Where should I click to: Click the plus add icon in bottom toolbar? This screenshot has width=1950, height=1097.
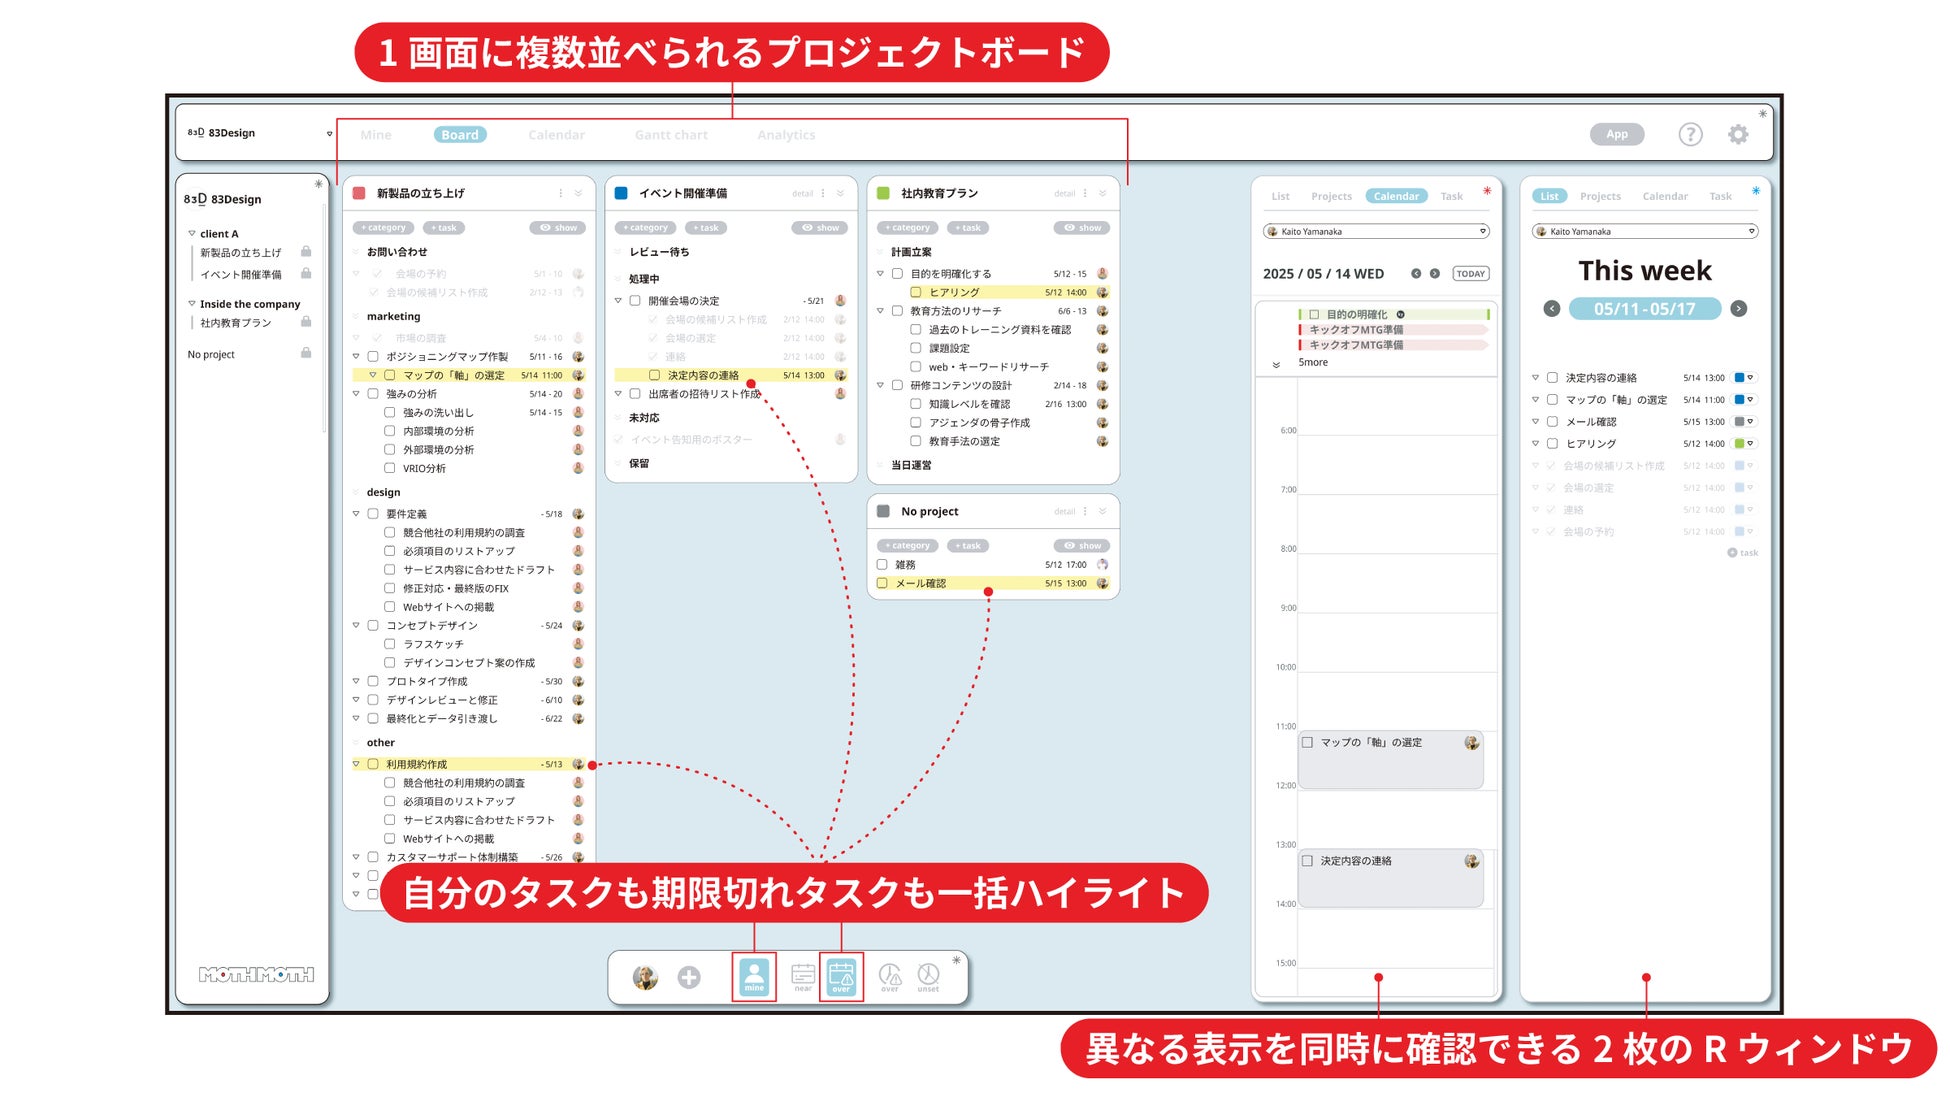[x=689, y=977]
